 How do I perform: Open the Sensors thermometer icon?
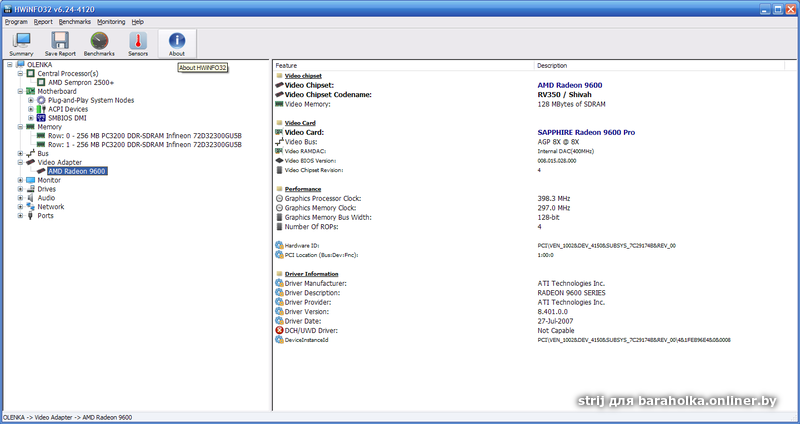pos(138,40)
